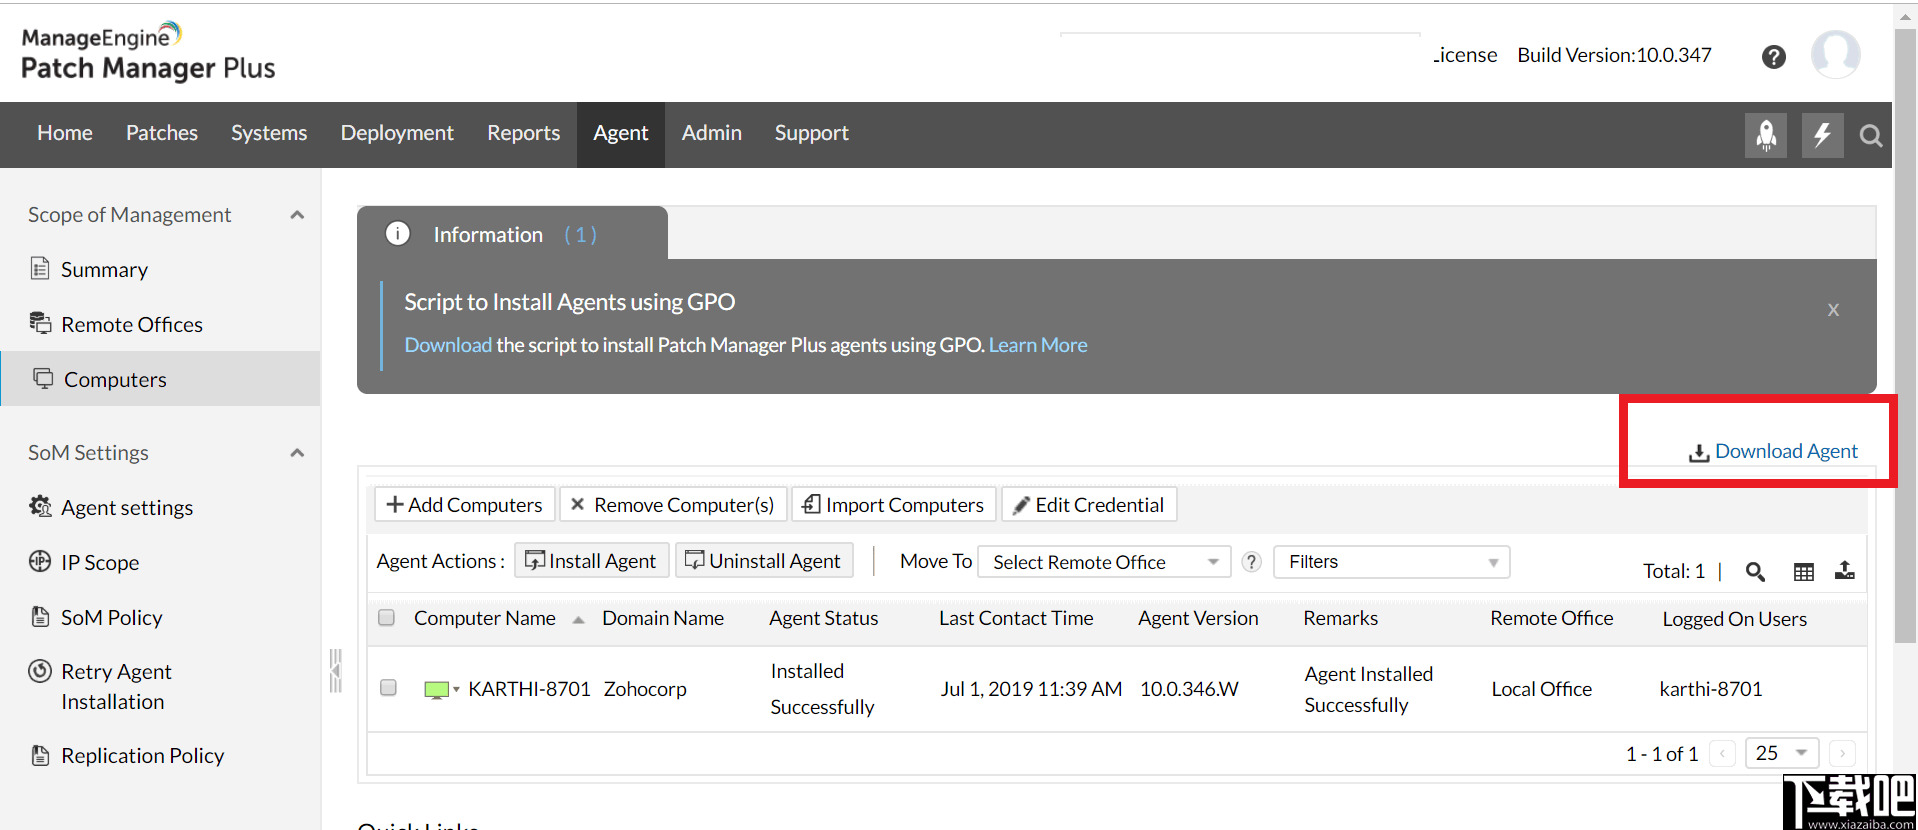The width and height of the screenshot is (1918, 830).
Task: Click the Edit Credential button
Action: coord(1089,504)
